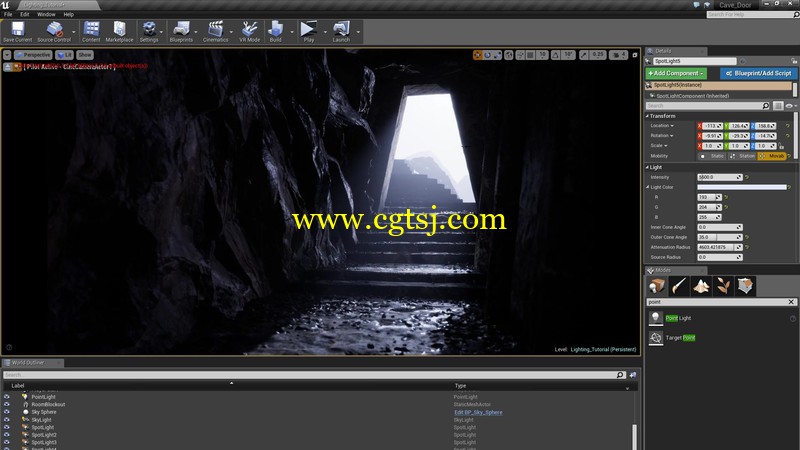Viewport: 800px width, 450px height.
Task: Maximize viewport using the restore icon
Action: [635, 55]
